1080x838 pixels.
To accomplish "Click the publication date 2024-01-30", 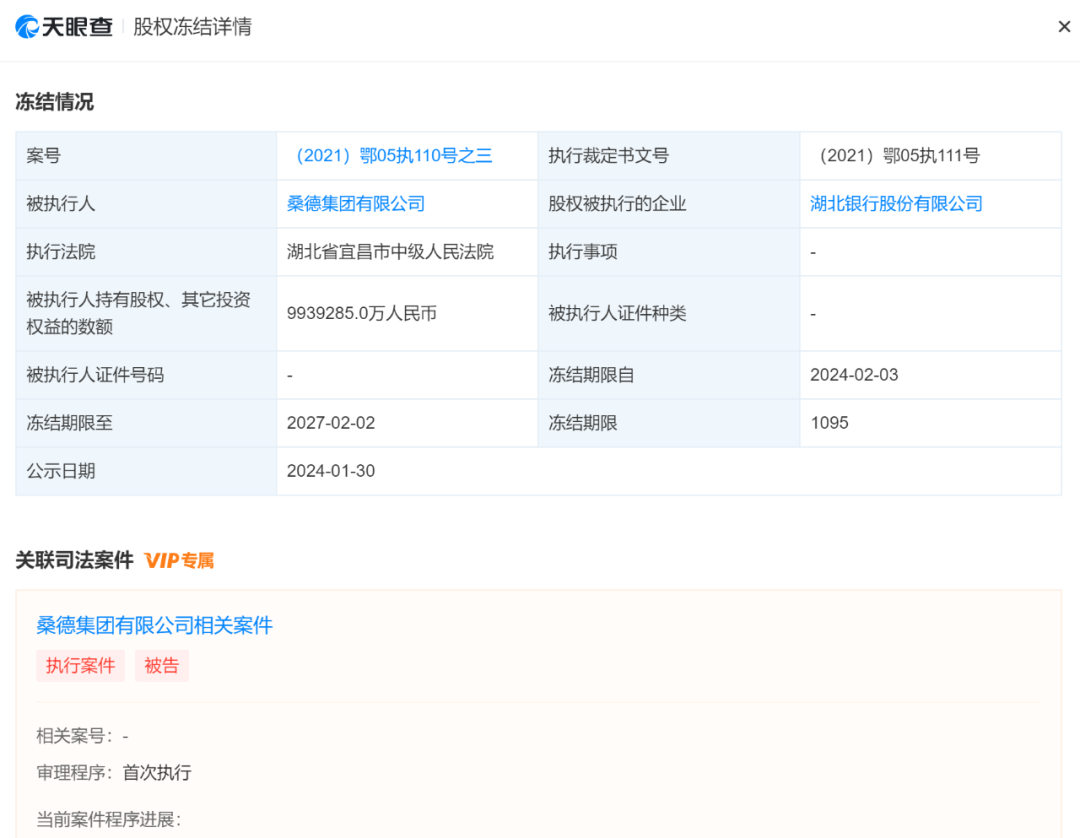I will tap(331, 471).
